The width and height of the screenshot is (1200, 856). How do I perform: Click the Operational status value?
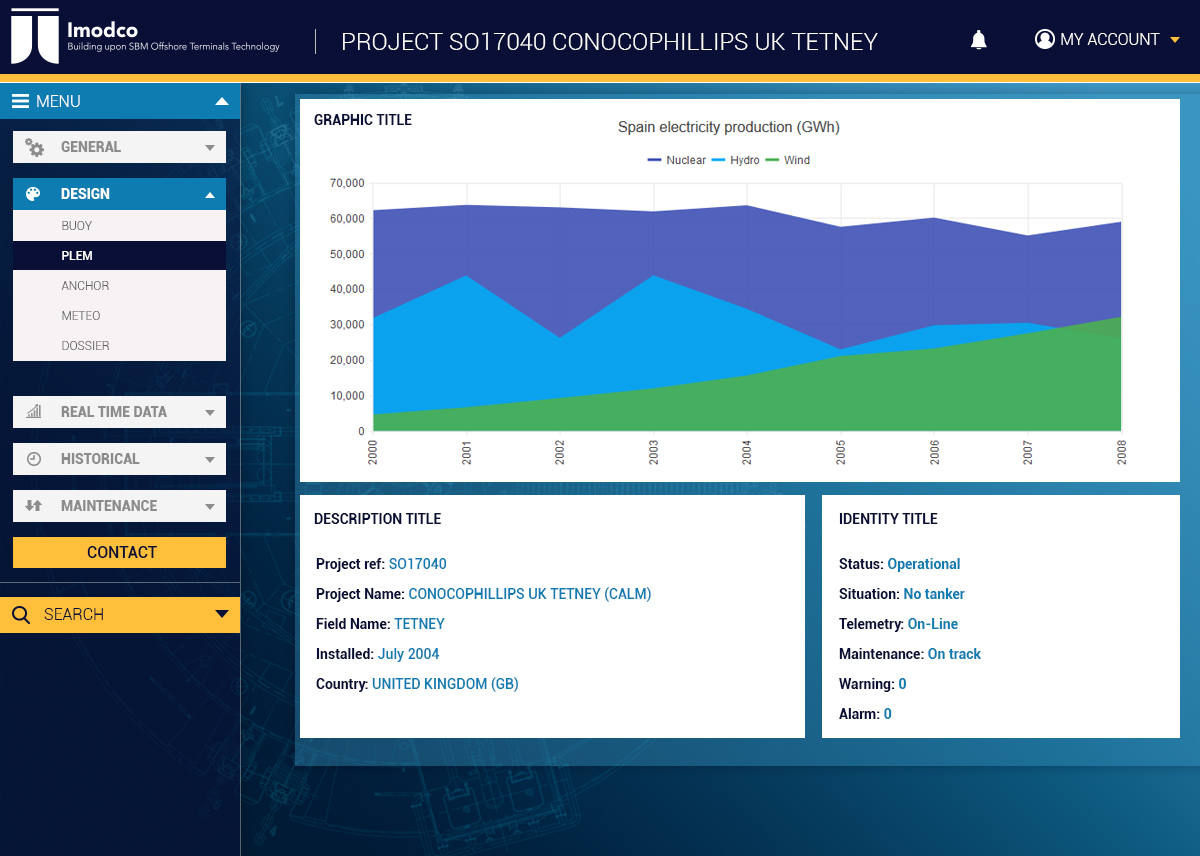click(924, 564)
